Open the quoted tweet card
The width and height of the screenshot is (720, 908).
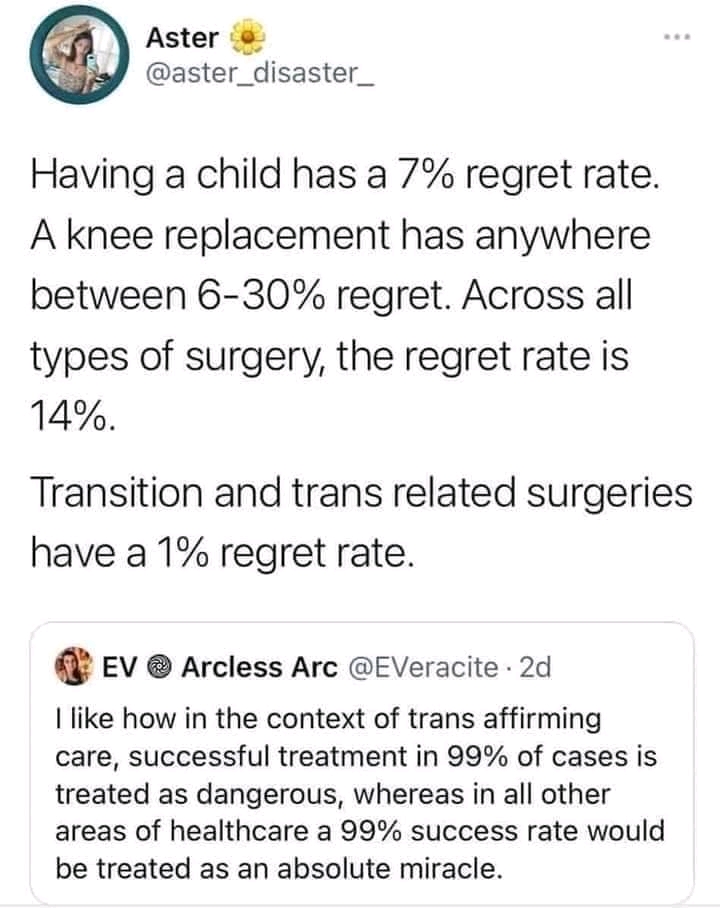tap(361, 761)
